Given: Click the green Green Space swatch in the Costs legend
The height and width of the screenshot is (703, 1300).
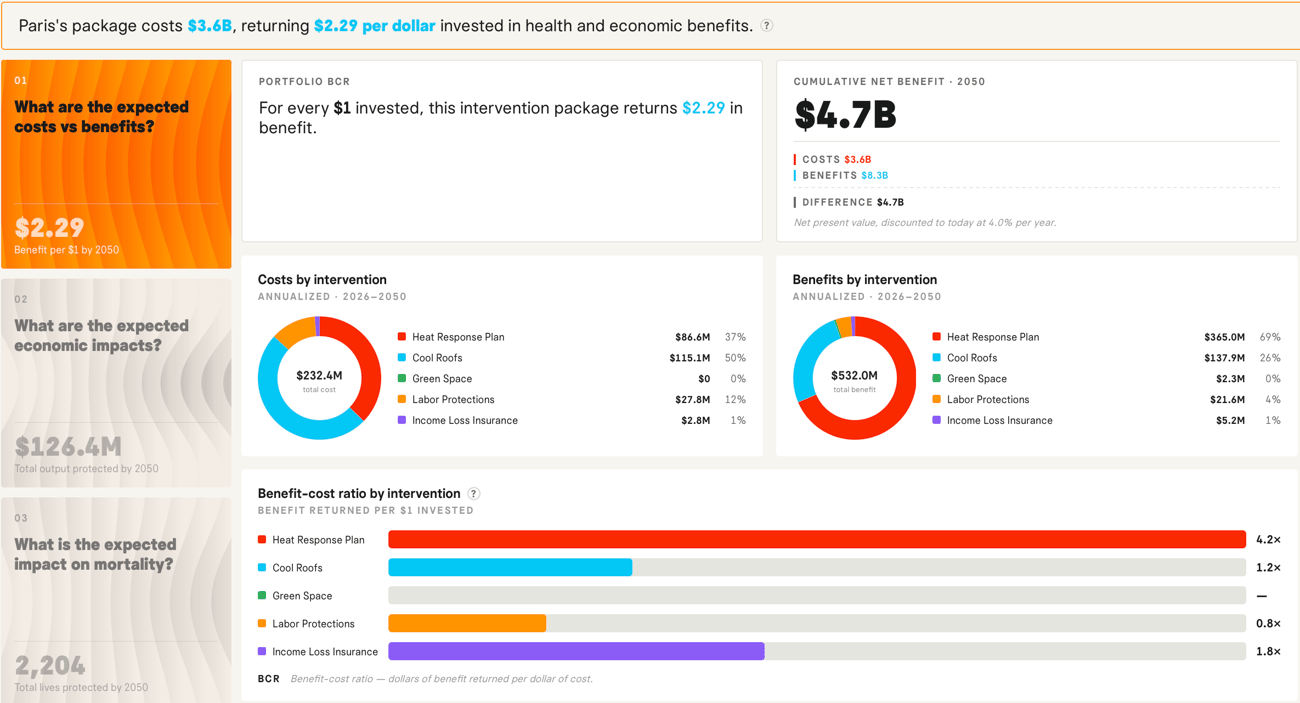Looking at the screenshot, I should pyautogui.click(x=402, y=379).
